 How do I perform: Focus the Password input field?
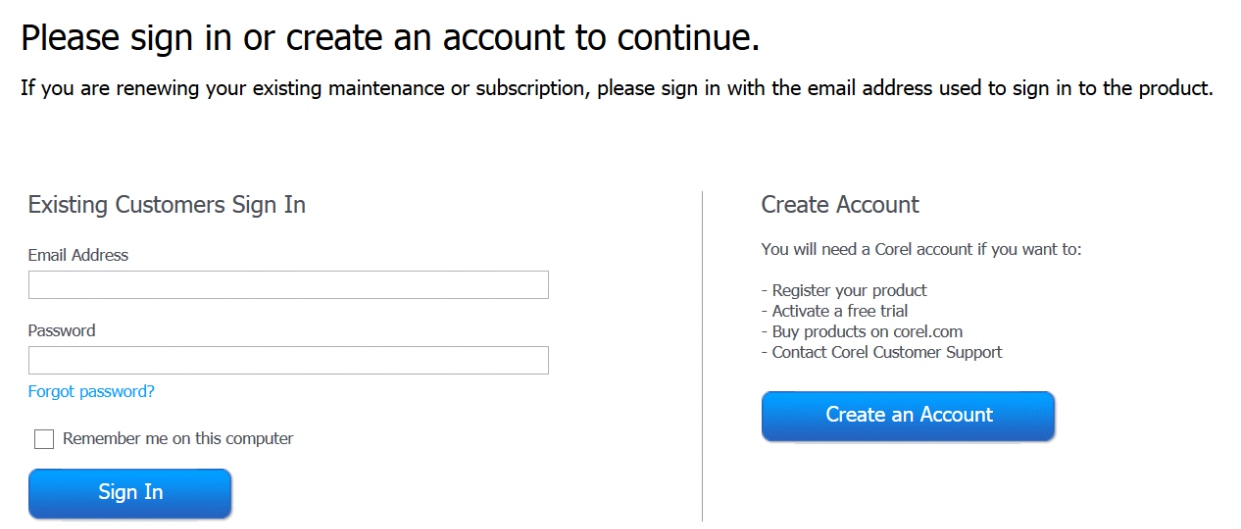pos(288,360)
